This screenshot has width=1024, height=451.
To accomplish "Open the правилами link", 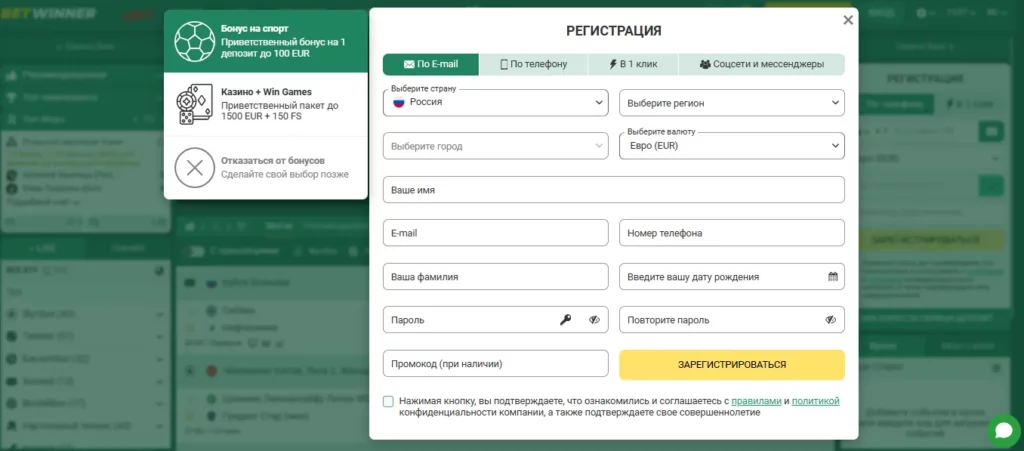I will tap(755, 401).
